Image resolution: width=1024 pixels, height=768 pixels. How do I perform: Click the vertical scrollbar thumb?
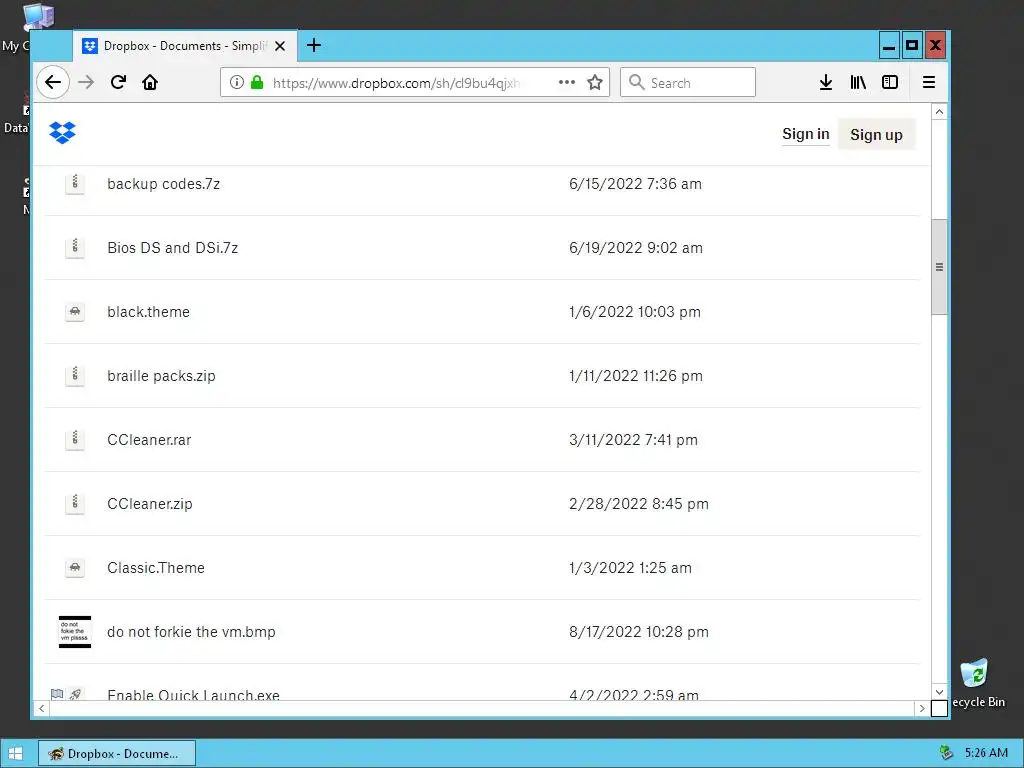pos(939,266)
